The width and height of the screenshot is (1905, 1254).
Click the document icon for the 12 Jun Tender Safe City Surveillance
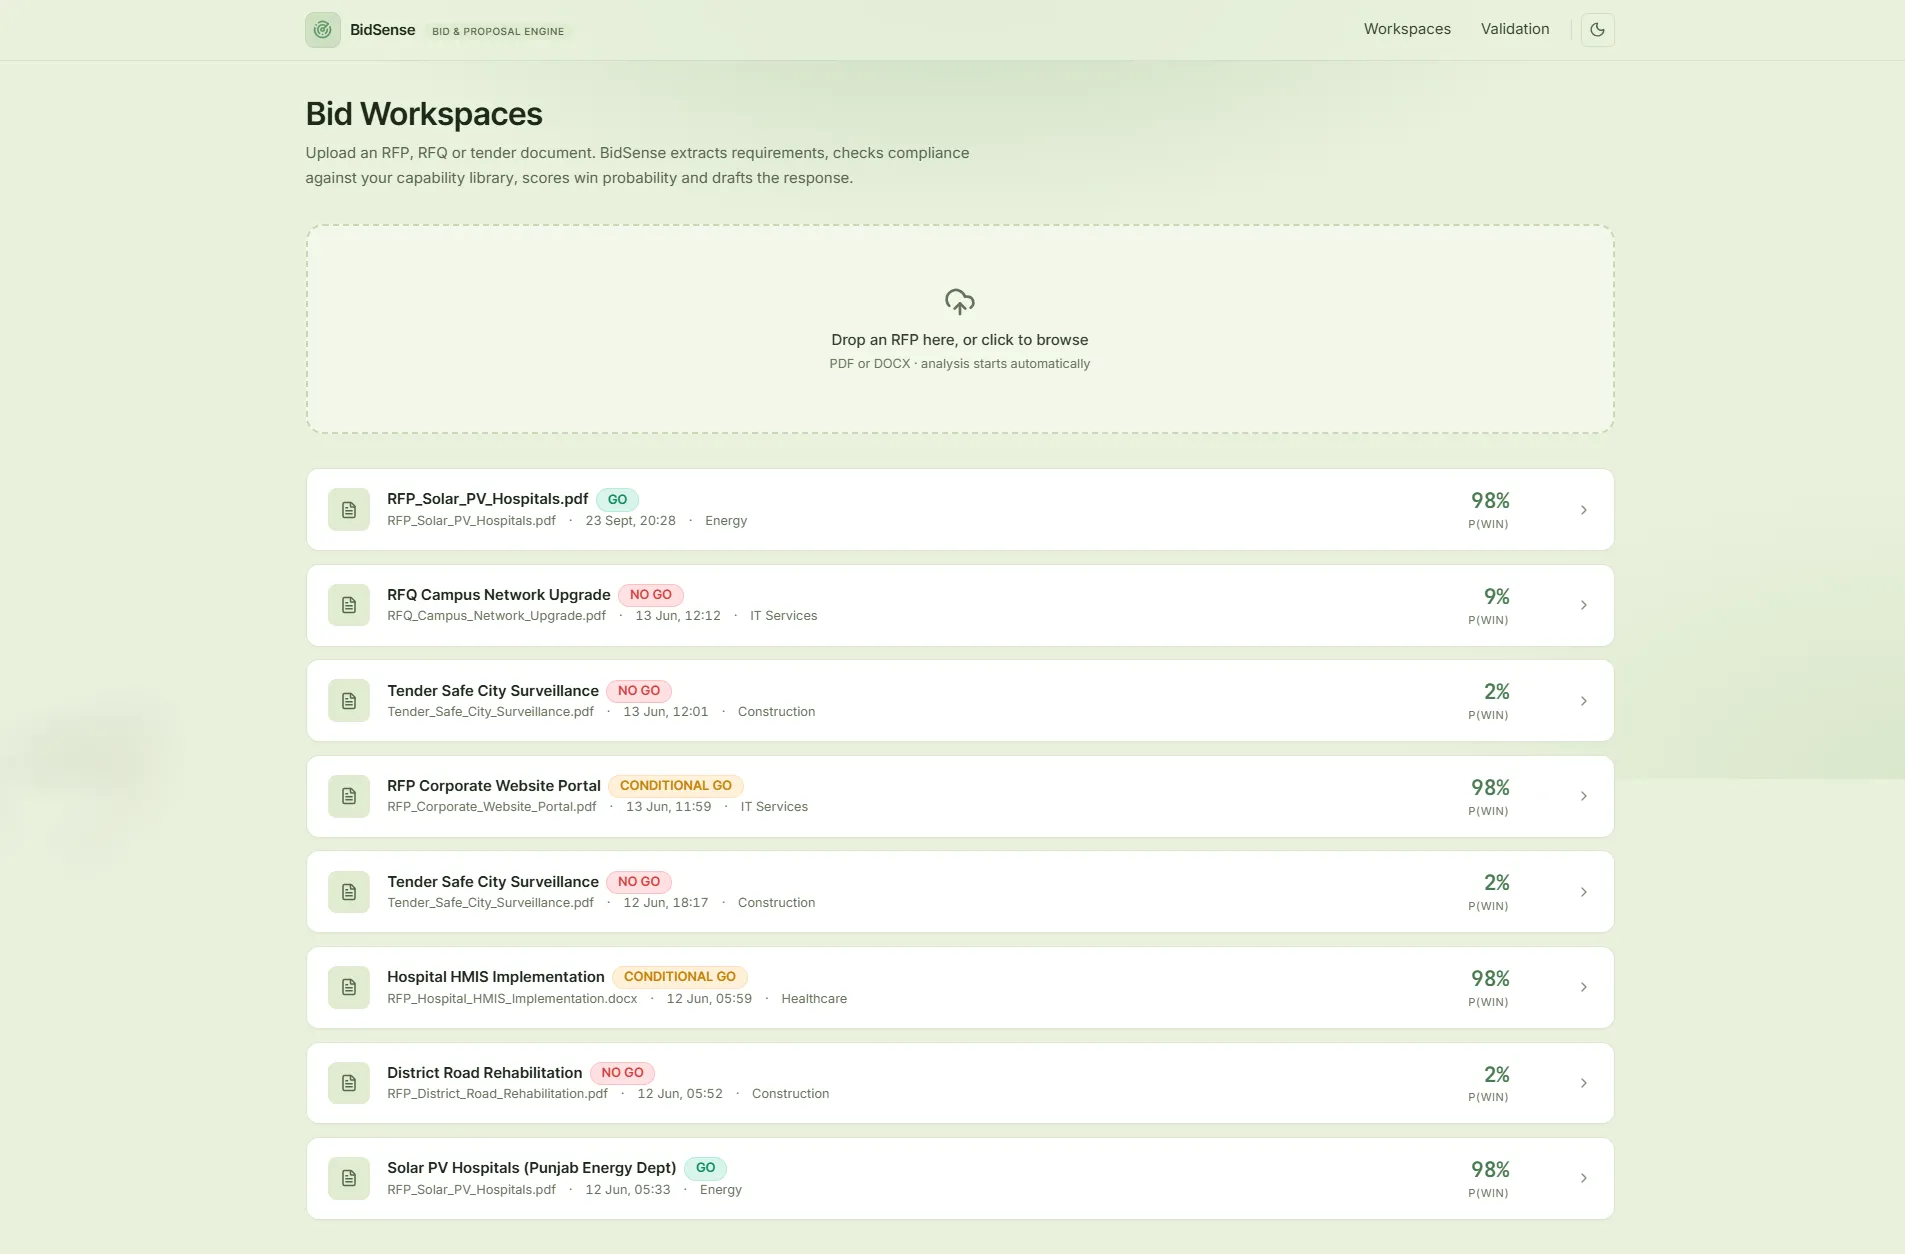coord(349,892)
